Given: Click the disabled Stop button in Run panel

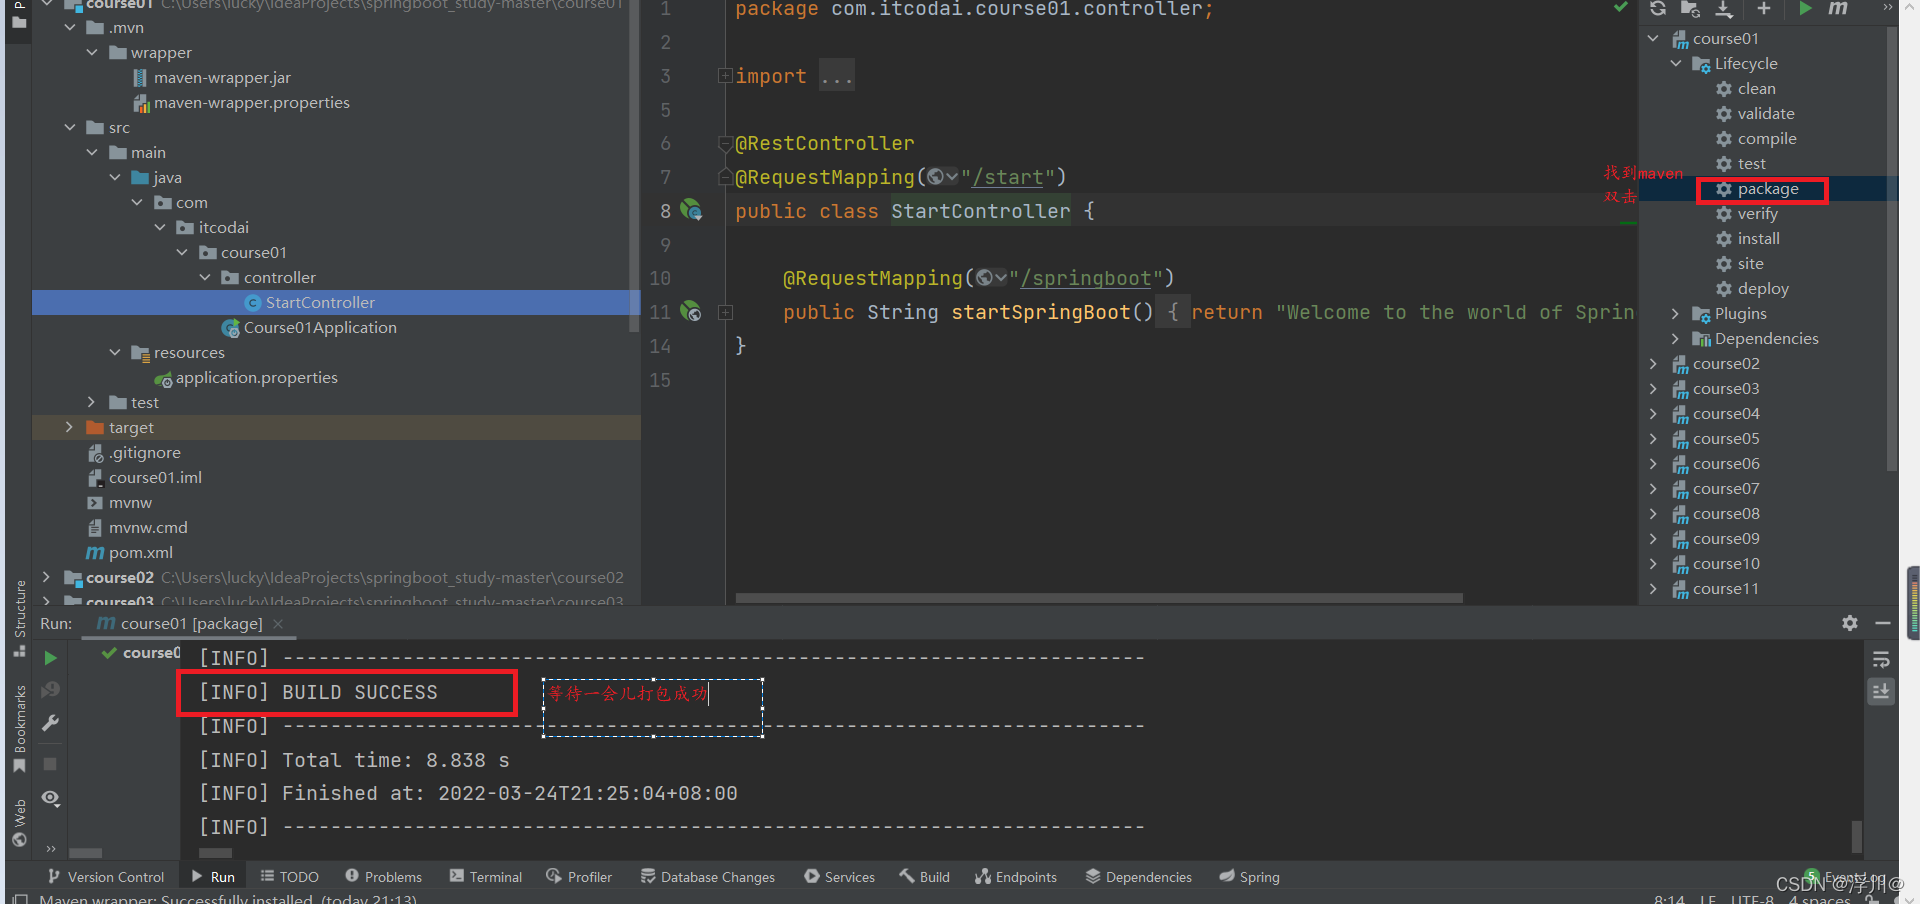Looking at the screenshot, I should click(50, 764).
